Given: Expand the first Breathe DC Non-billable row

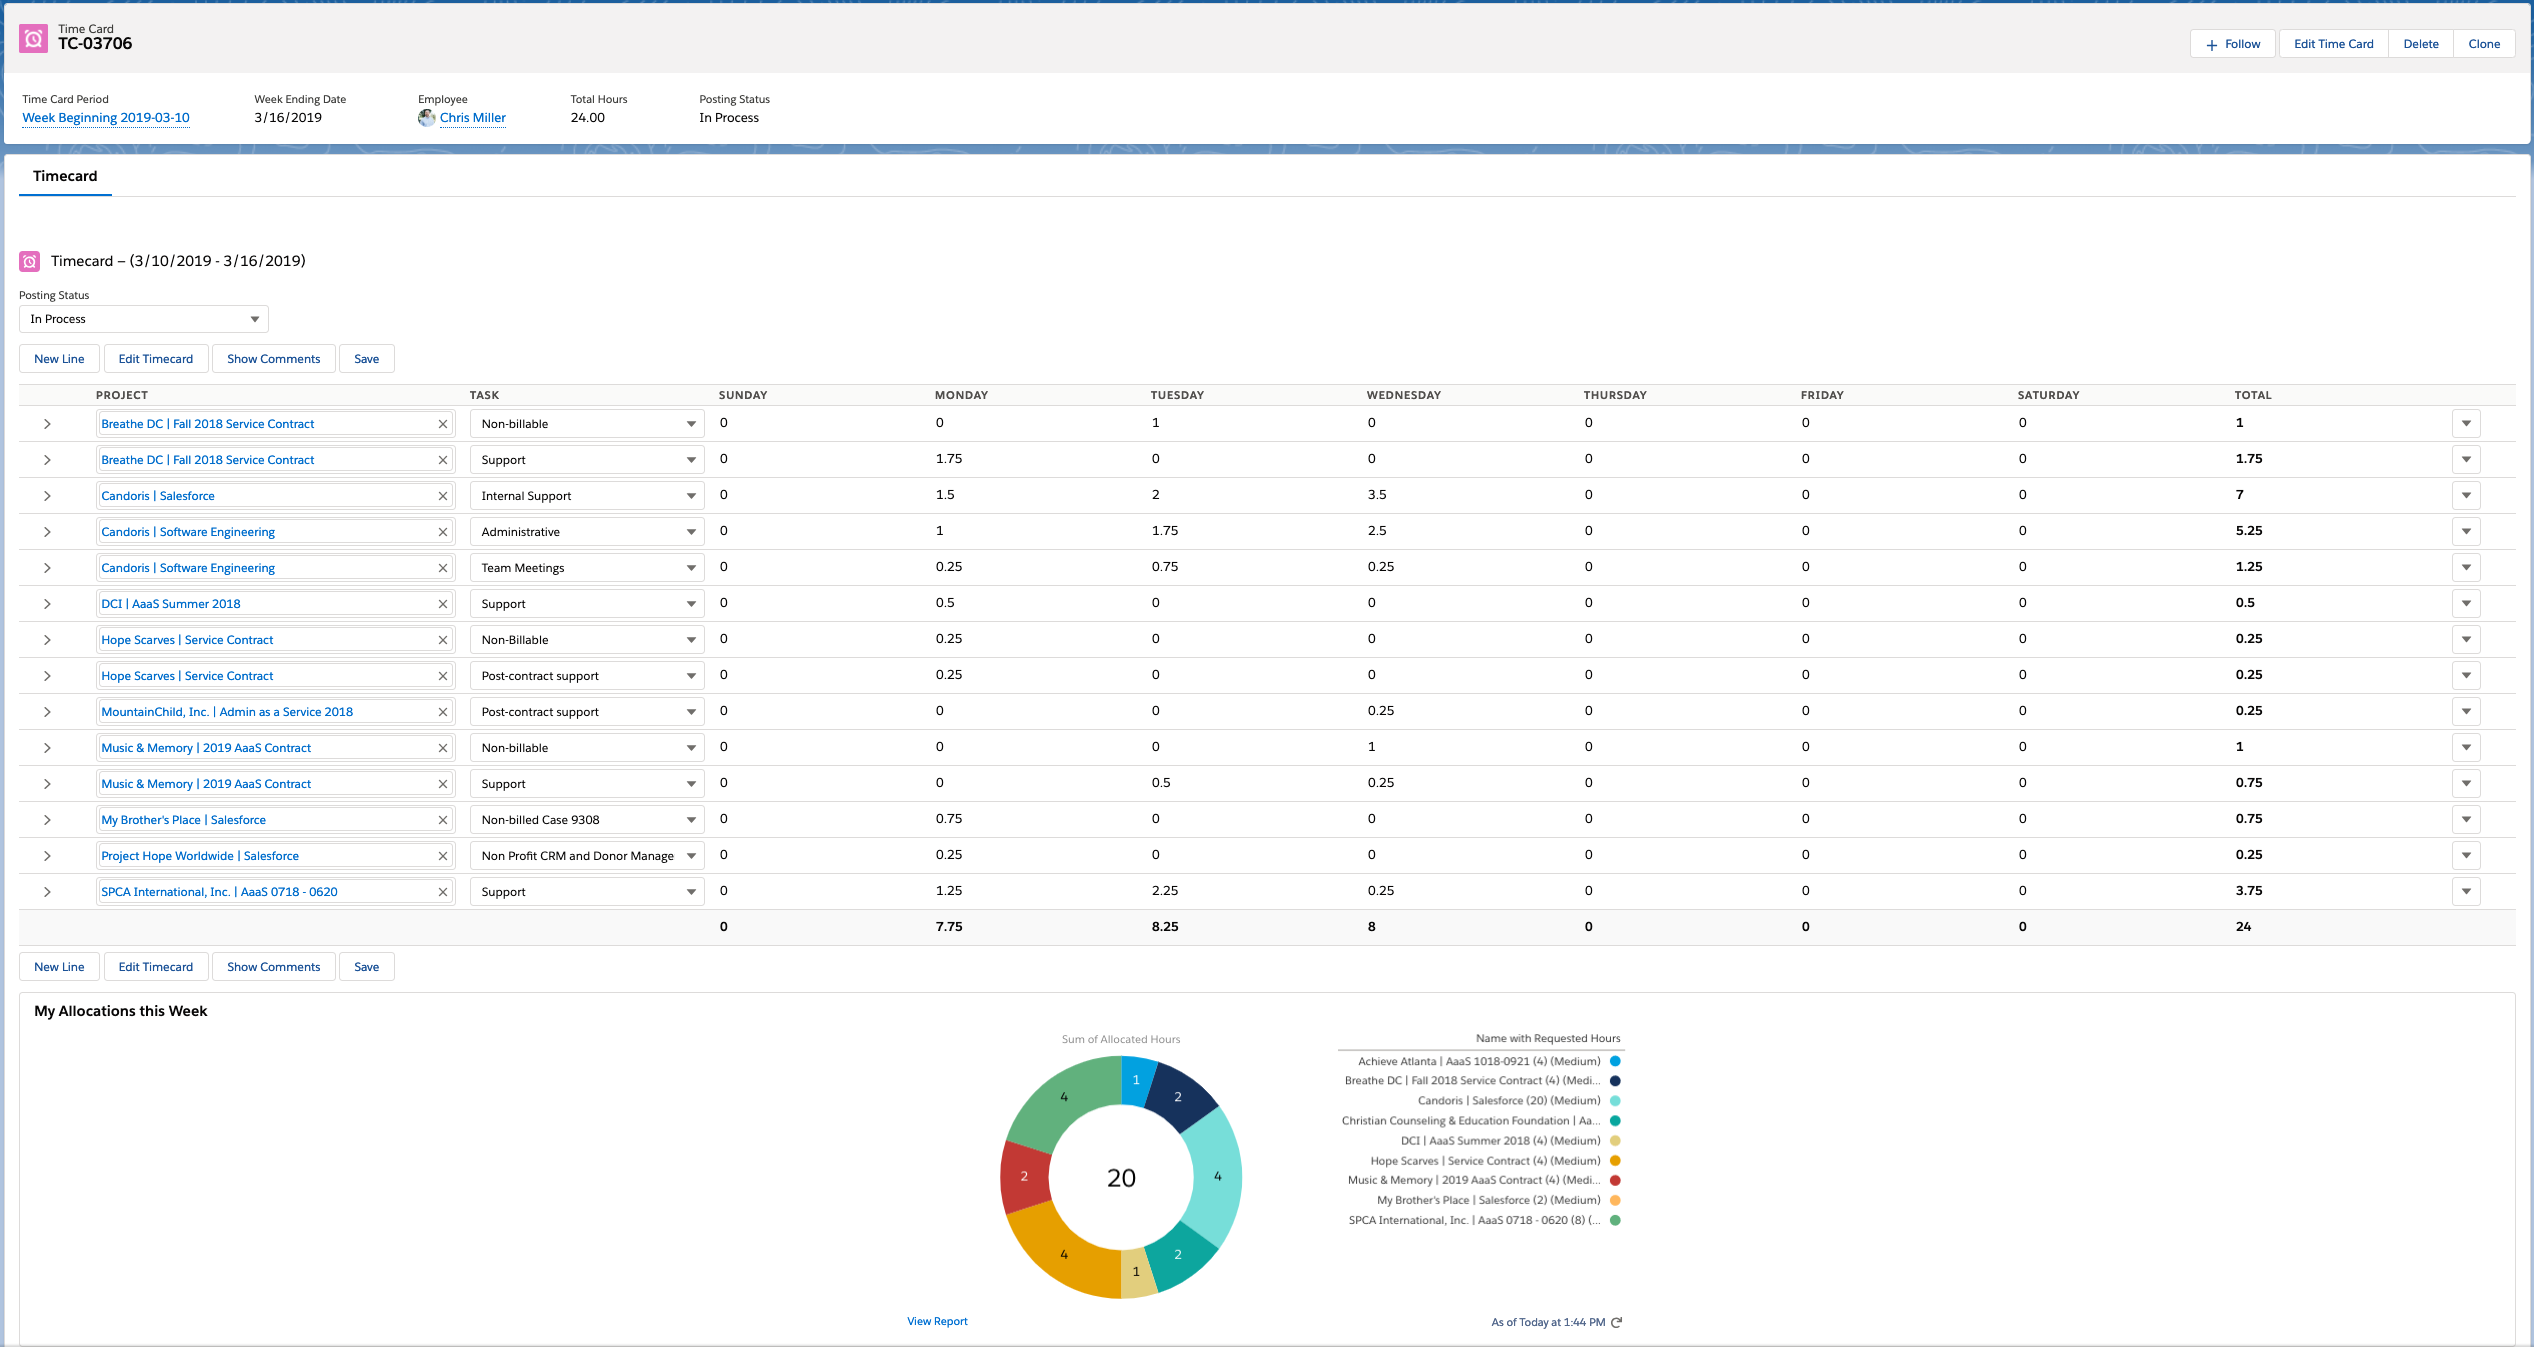Looking at the screenshot, I should pos(47,424).
